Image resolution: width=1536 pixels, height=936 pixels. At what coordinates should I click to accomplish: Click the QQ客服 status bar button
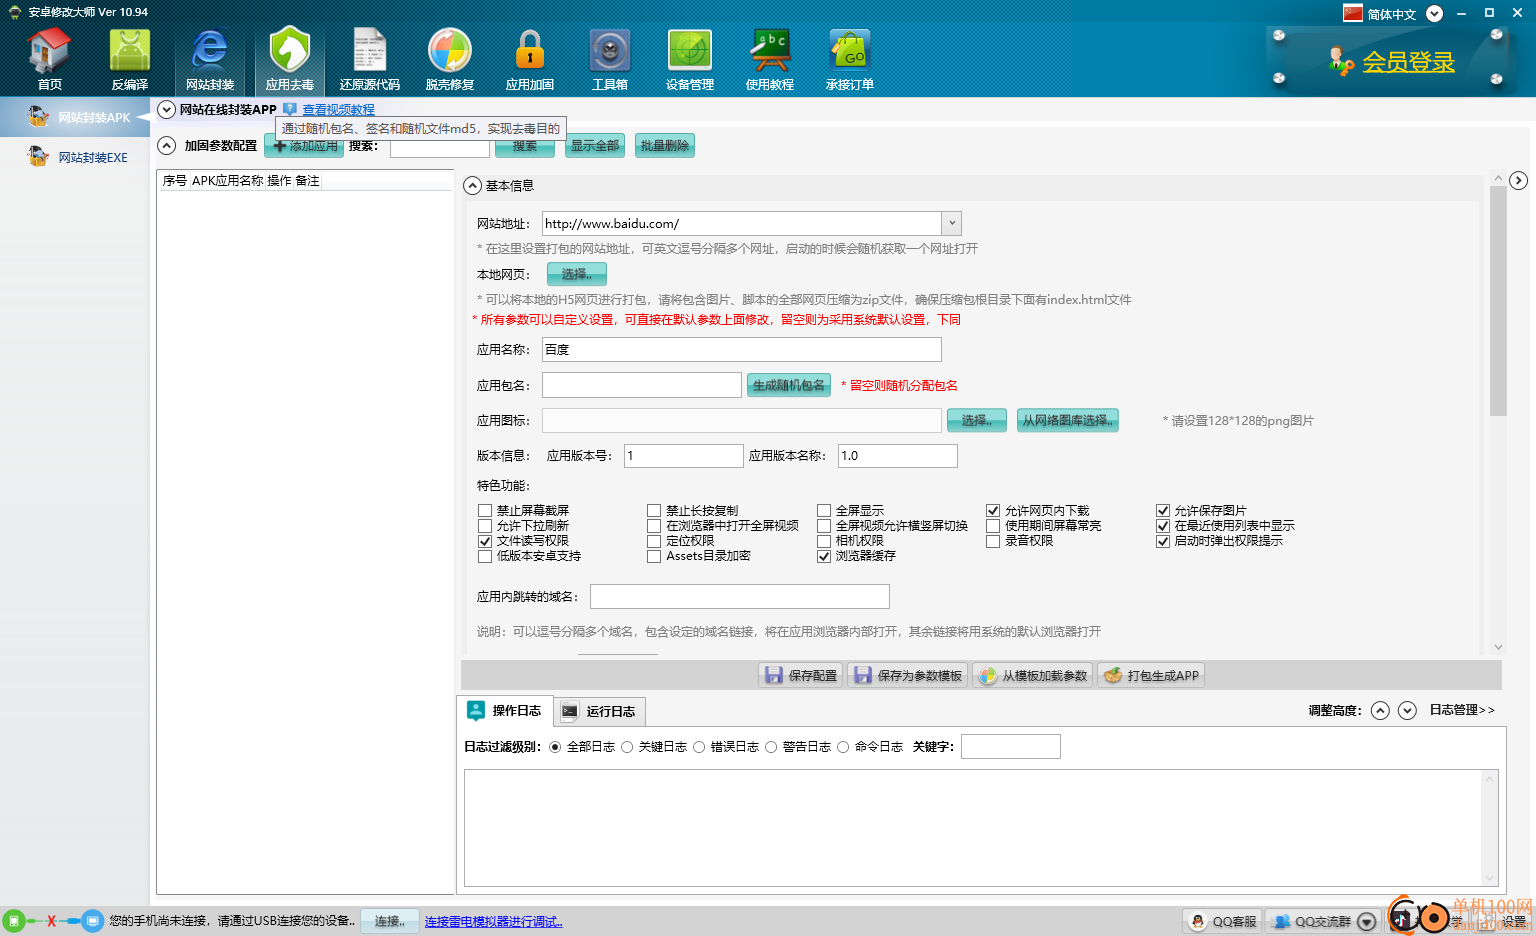[1223, 921]
